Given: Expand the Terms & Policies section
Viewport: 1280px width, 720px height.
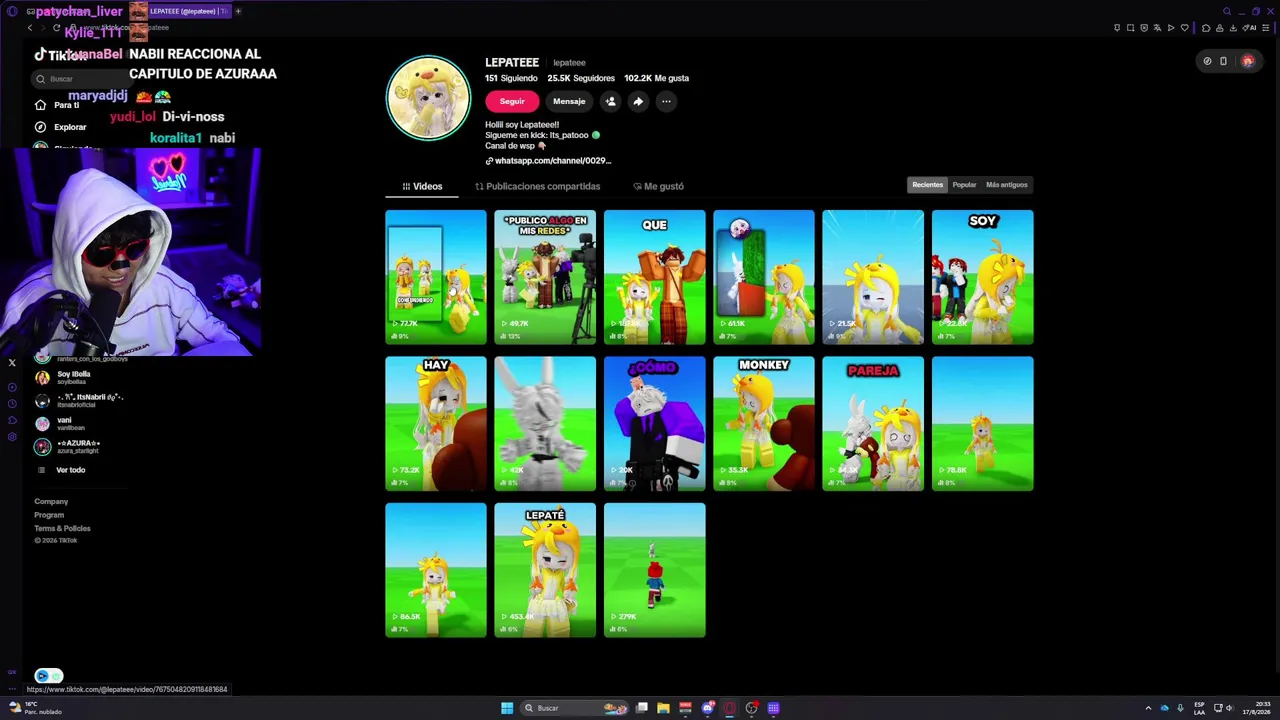Looking at the screenshot, I should pos(62,528).
